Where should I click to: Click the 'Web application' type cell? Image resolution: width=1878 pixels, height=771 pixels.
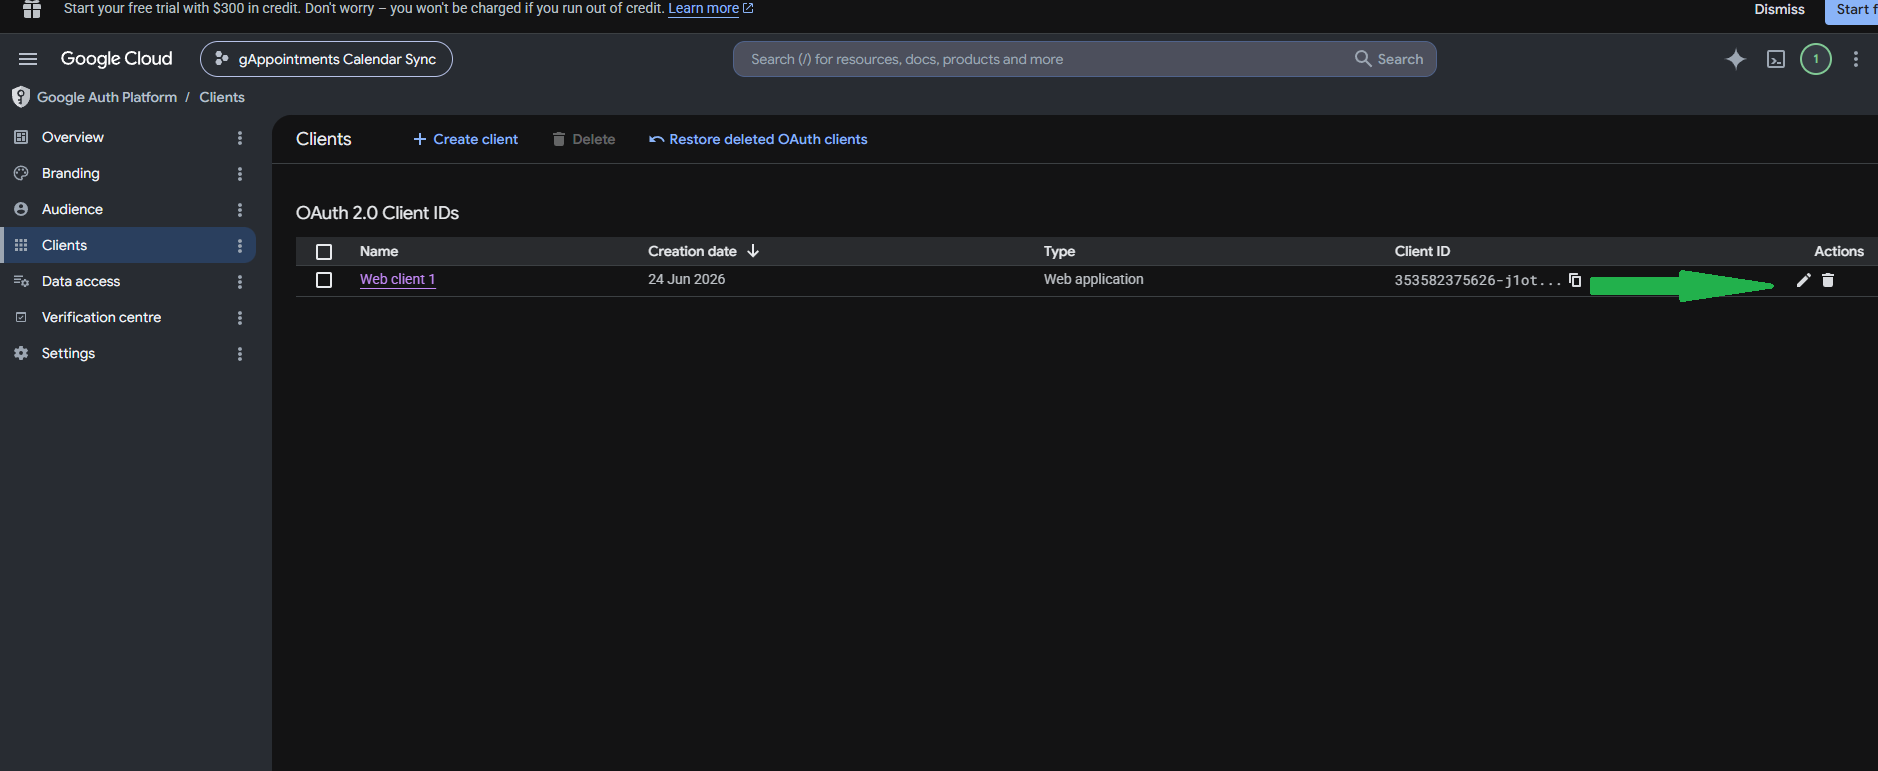pyautogui.click(x=1093, y=279)
